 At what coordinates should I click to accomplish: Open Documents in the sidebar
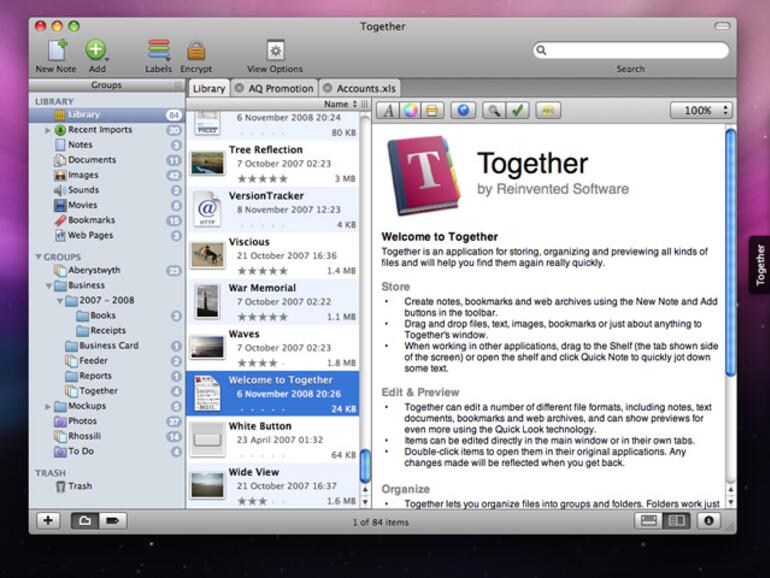(x=107, y=160)
